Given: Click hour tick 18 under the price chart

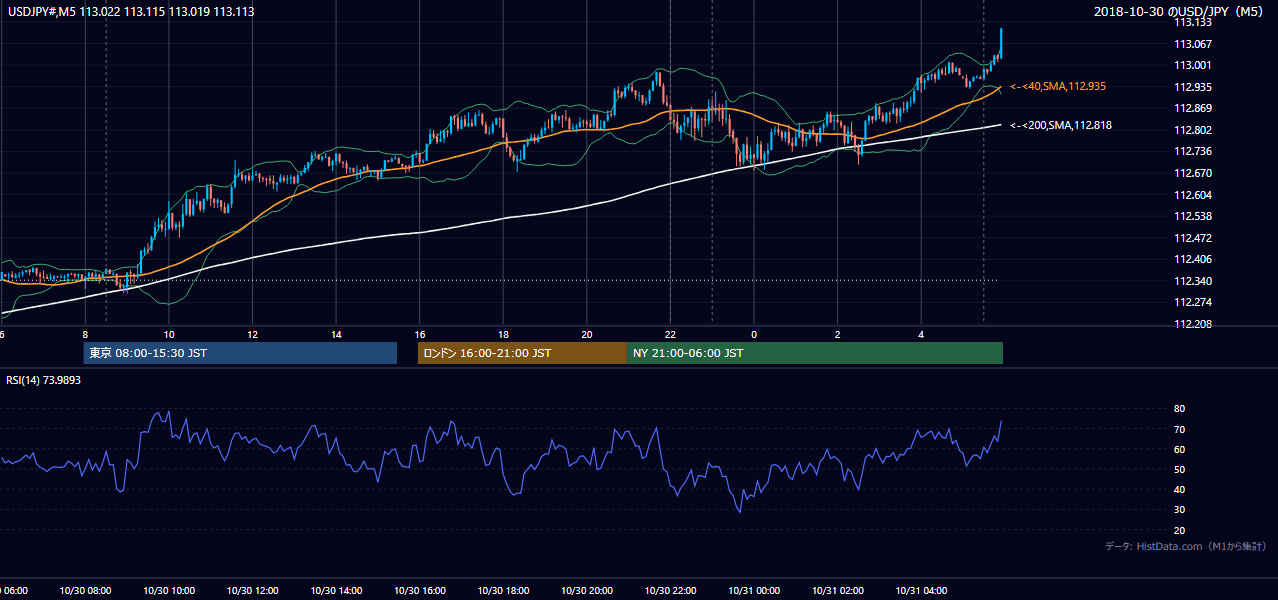Looking at the screenshot, I should click(x=504, y=334).
